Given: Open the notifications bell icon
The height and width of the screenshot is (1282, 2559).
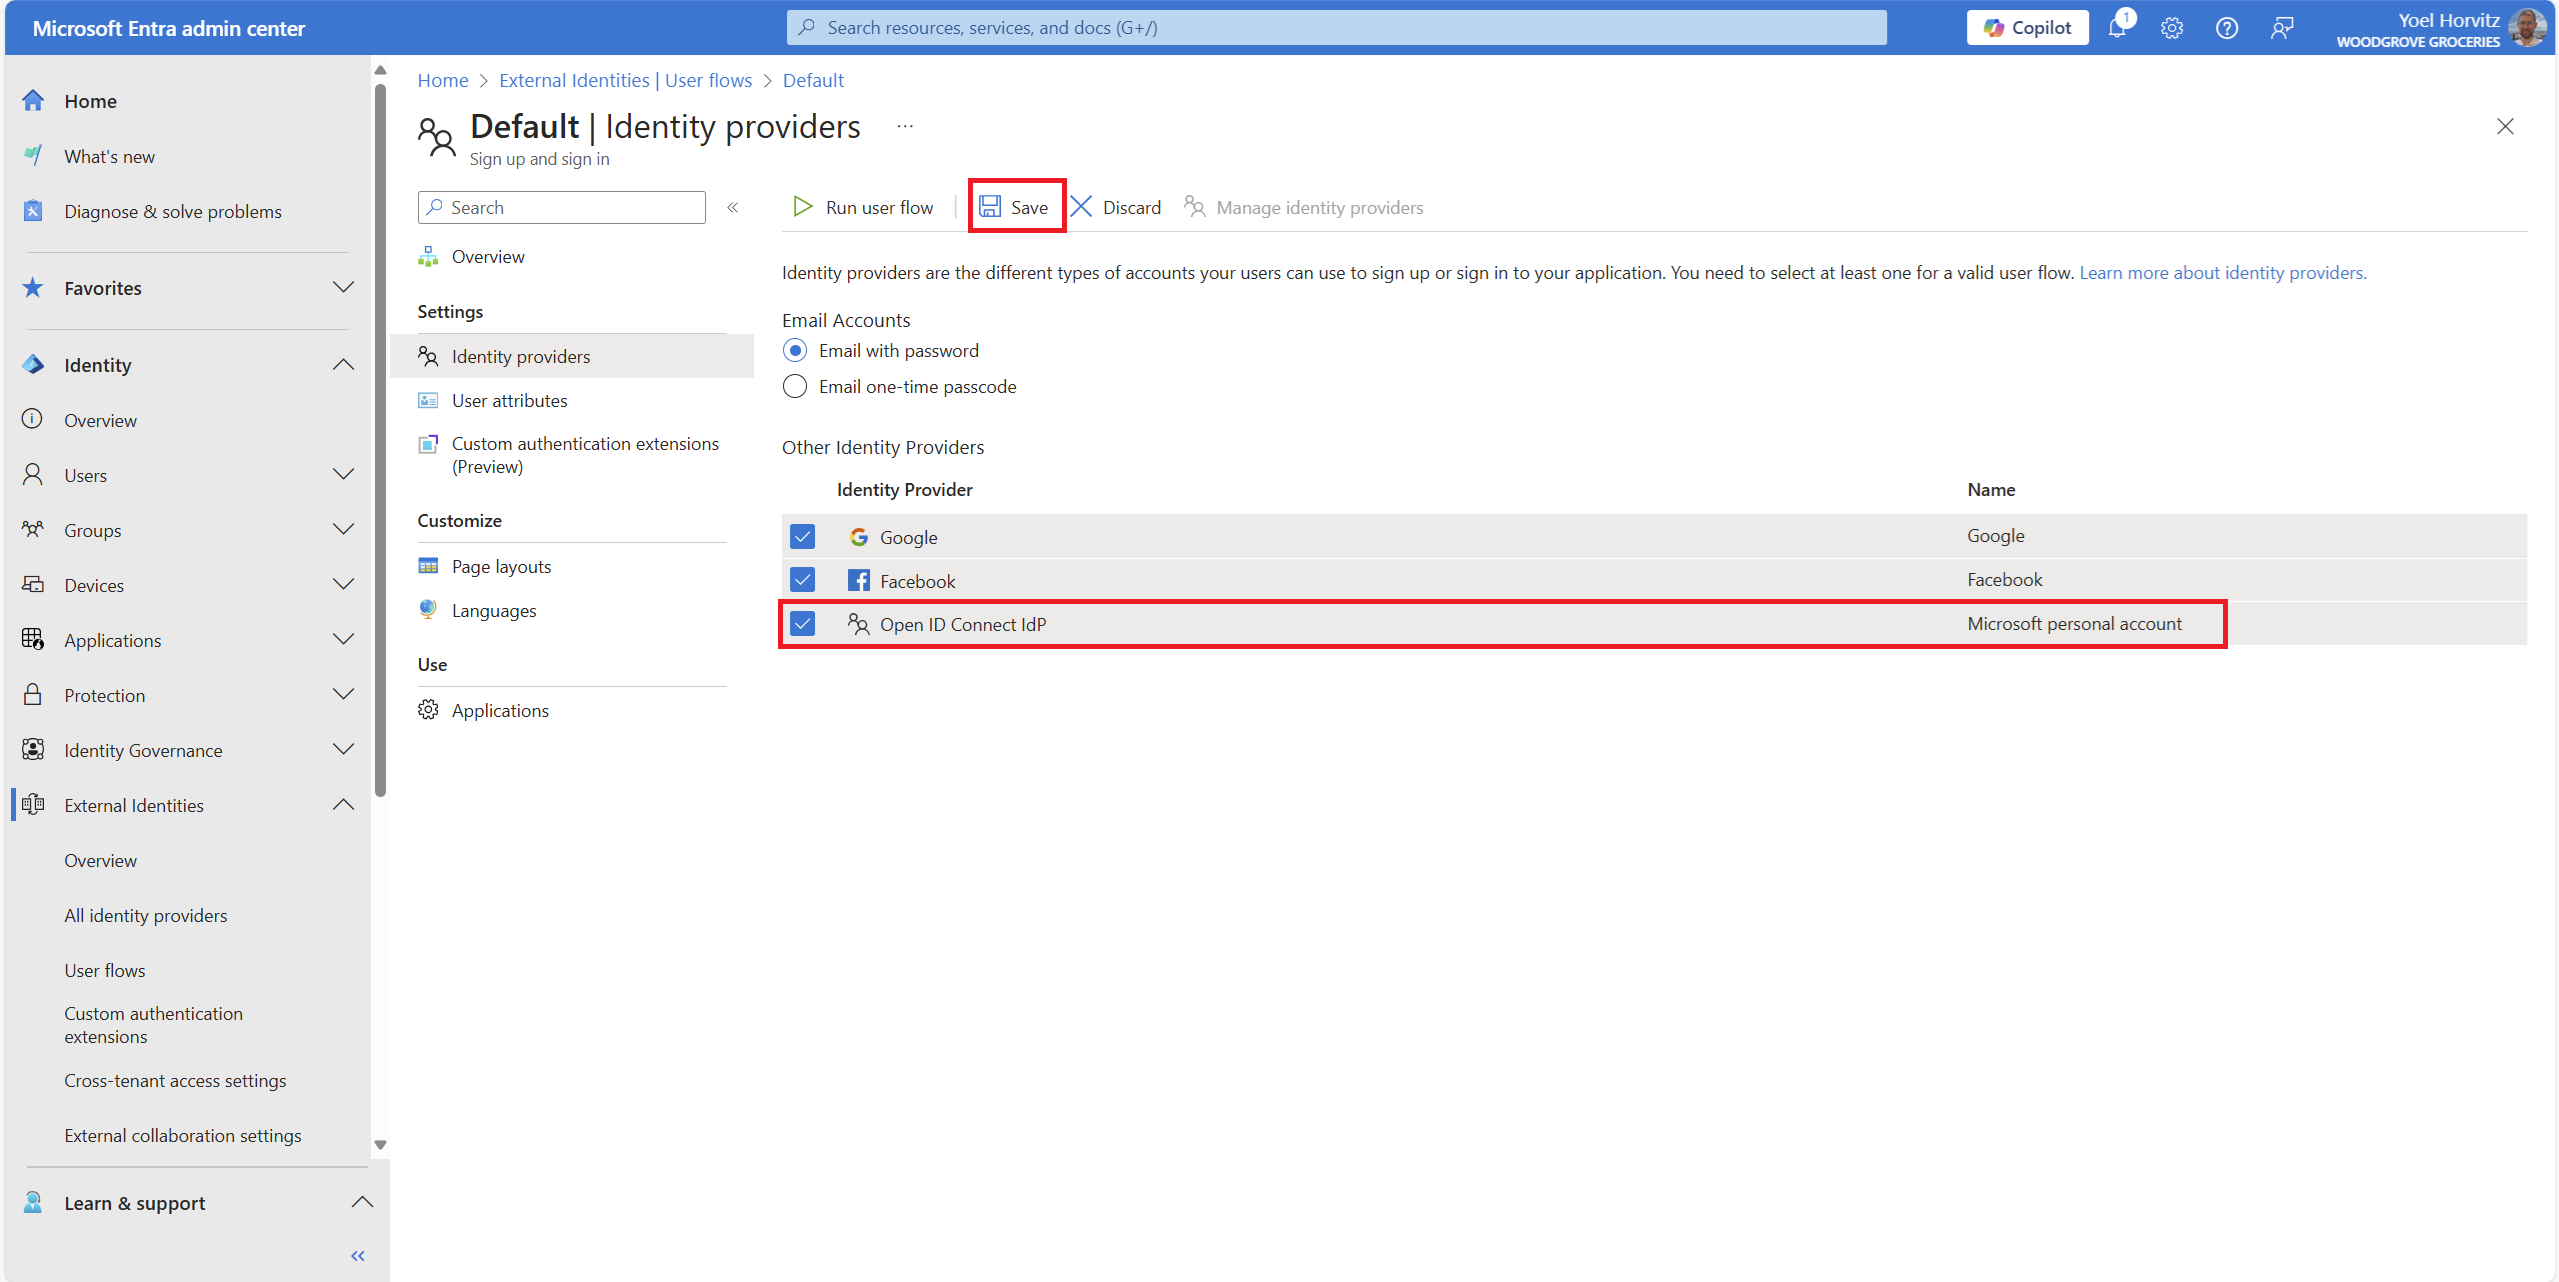Looking at the screenshot, I should click(2117, 28).
